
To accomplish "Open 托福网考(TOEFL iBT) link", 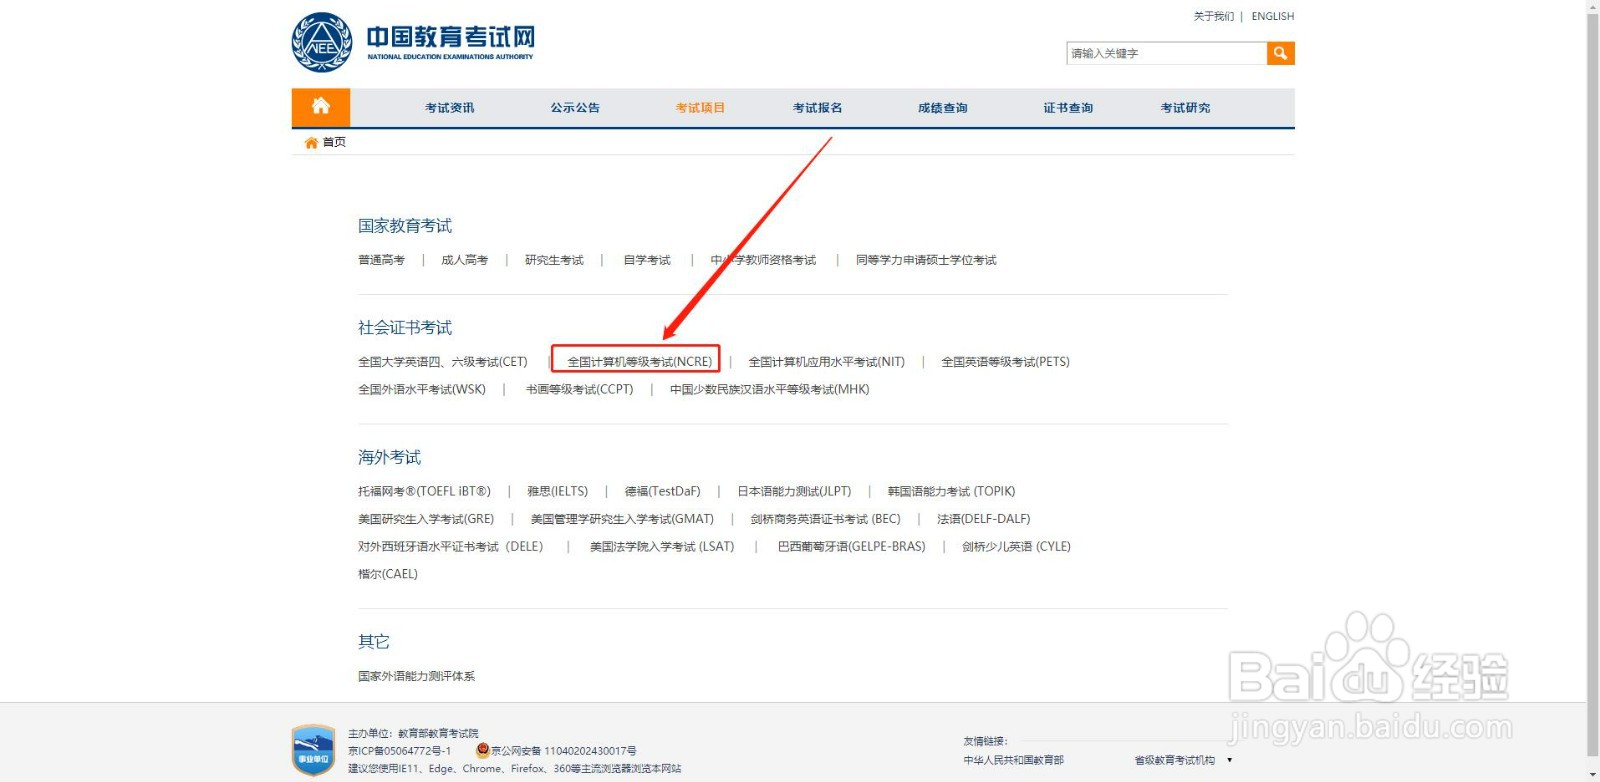I will tap(425, 491).
